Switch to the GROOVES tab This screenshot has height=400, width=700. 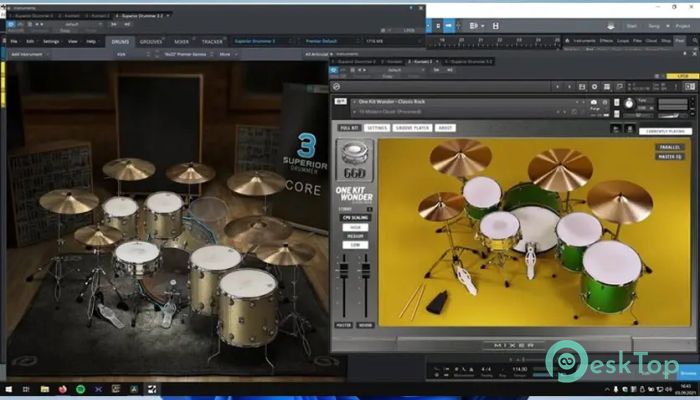[x=151, y=42]
